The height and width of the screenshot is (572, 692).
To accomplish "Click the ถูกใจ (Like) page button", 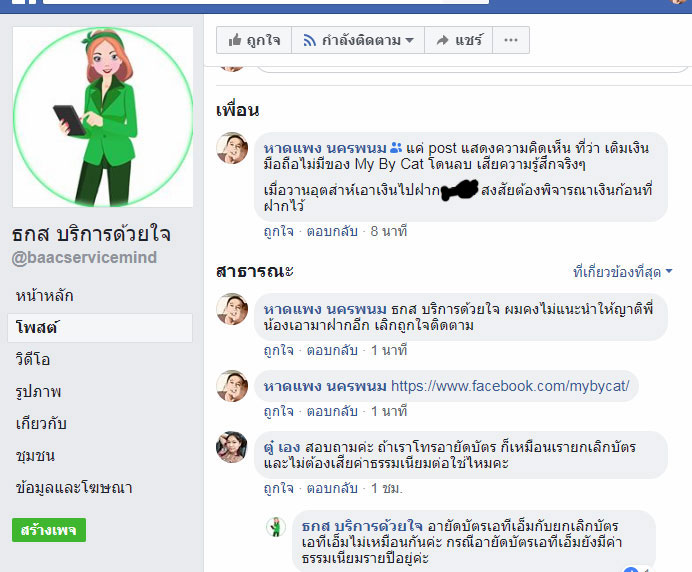I will pyautogui.click(x=254, y=40).
